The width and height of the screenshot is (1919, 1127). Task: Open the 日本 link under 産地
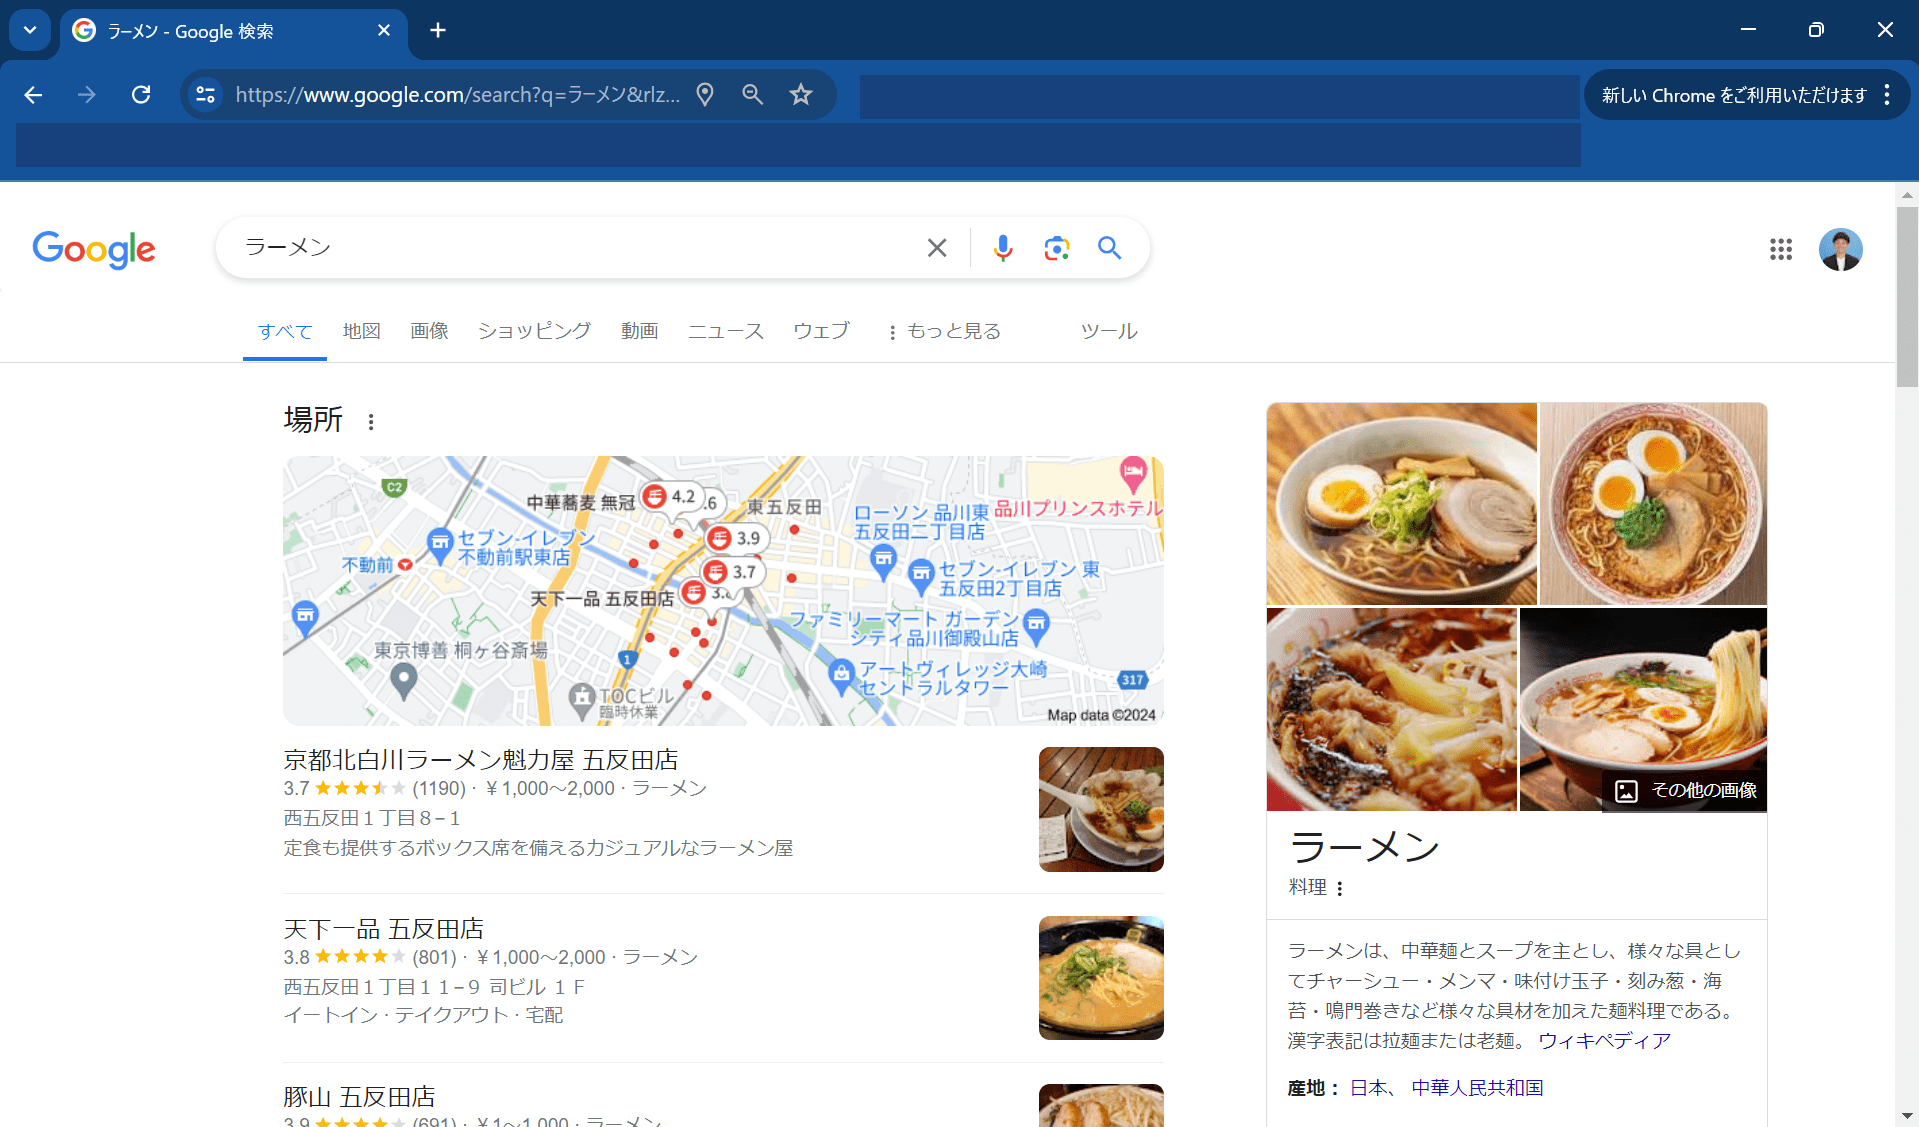tap(1369, 1088)
